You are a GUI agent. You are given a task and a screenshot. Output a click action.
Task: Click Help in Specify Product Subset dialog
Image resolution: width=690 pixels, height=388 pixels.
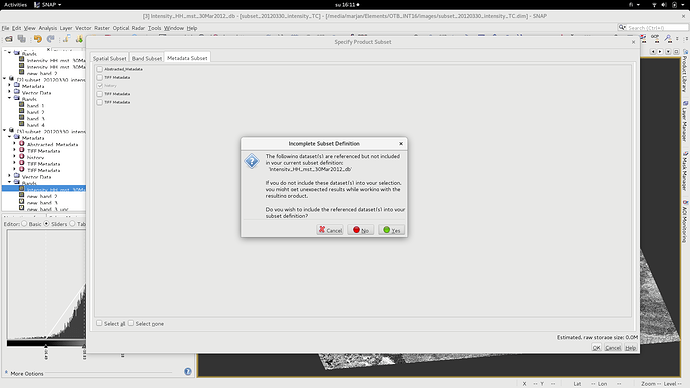pyautogui.click(x=631, y=348)
